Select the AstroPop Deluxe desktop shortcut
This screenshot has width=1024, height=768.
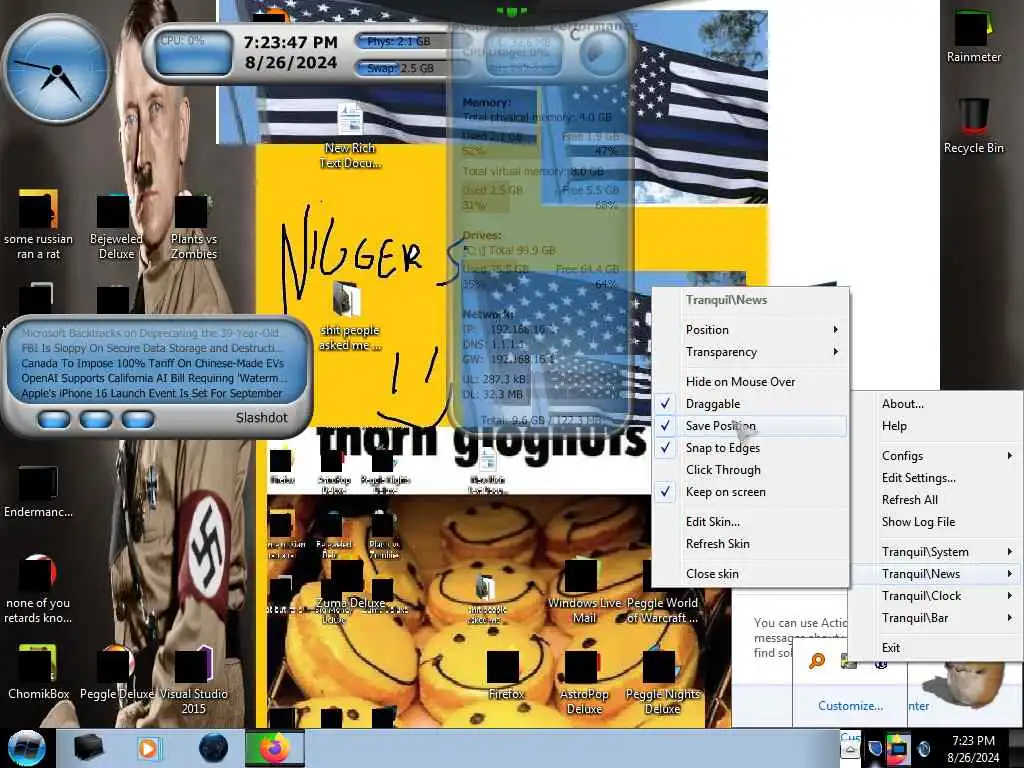coord(584,682)
